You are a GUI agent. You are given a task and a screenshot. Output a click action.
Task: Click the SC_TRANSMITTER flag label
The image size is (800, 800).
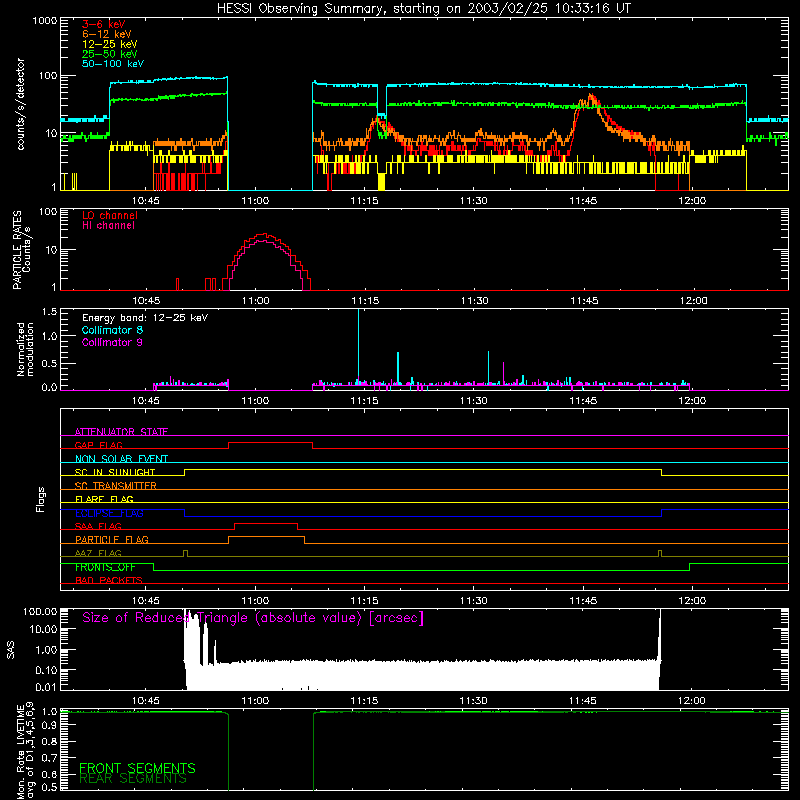pos(116,485)
